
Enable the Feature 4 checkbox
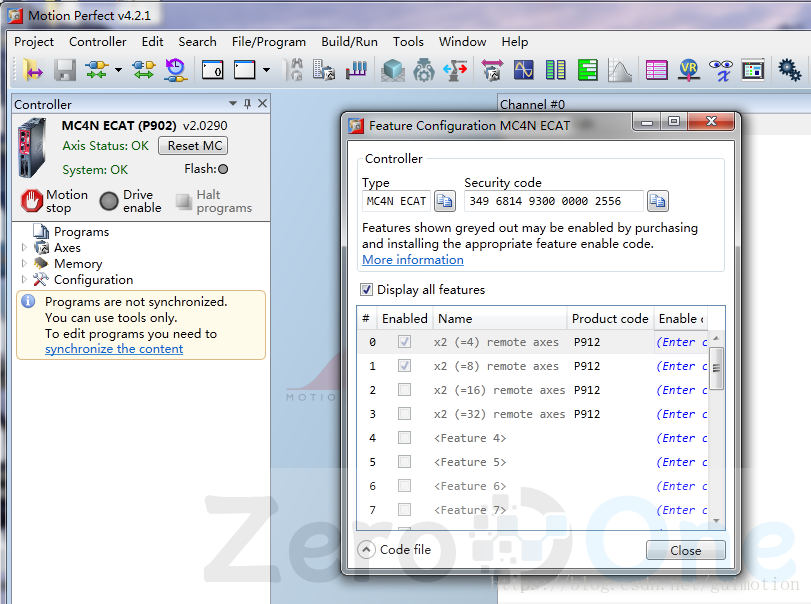point(404,437)
